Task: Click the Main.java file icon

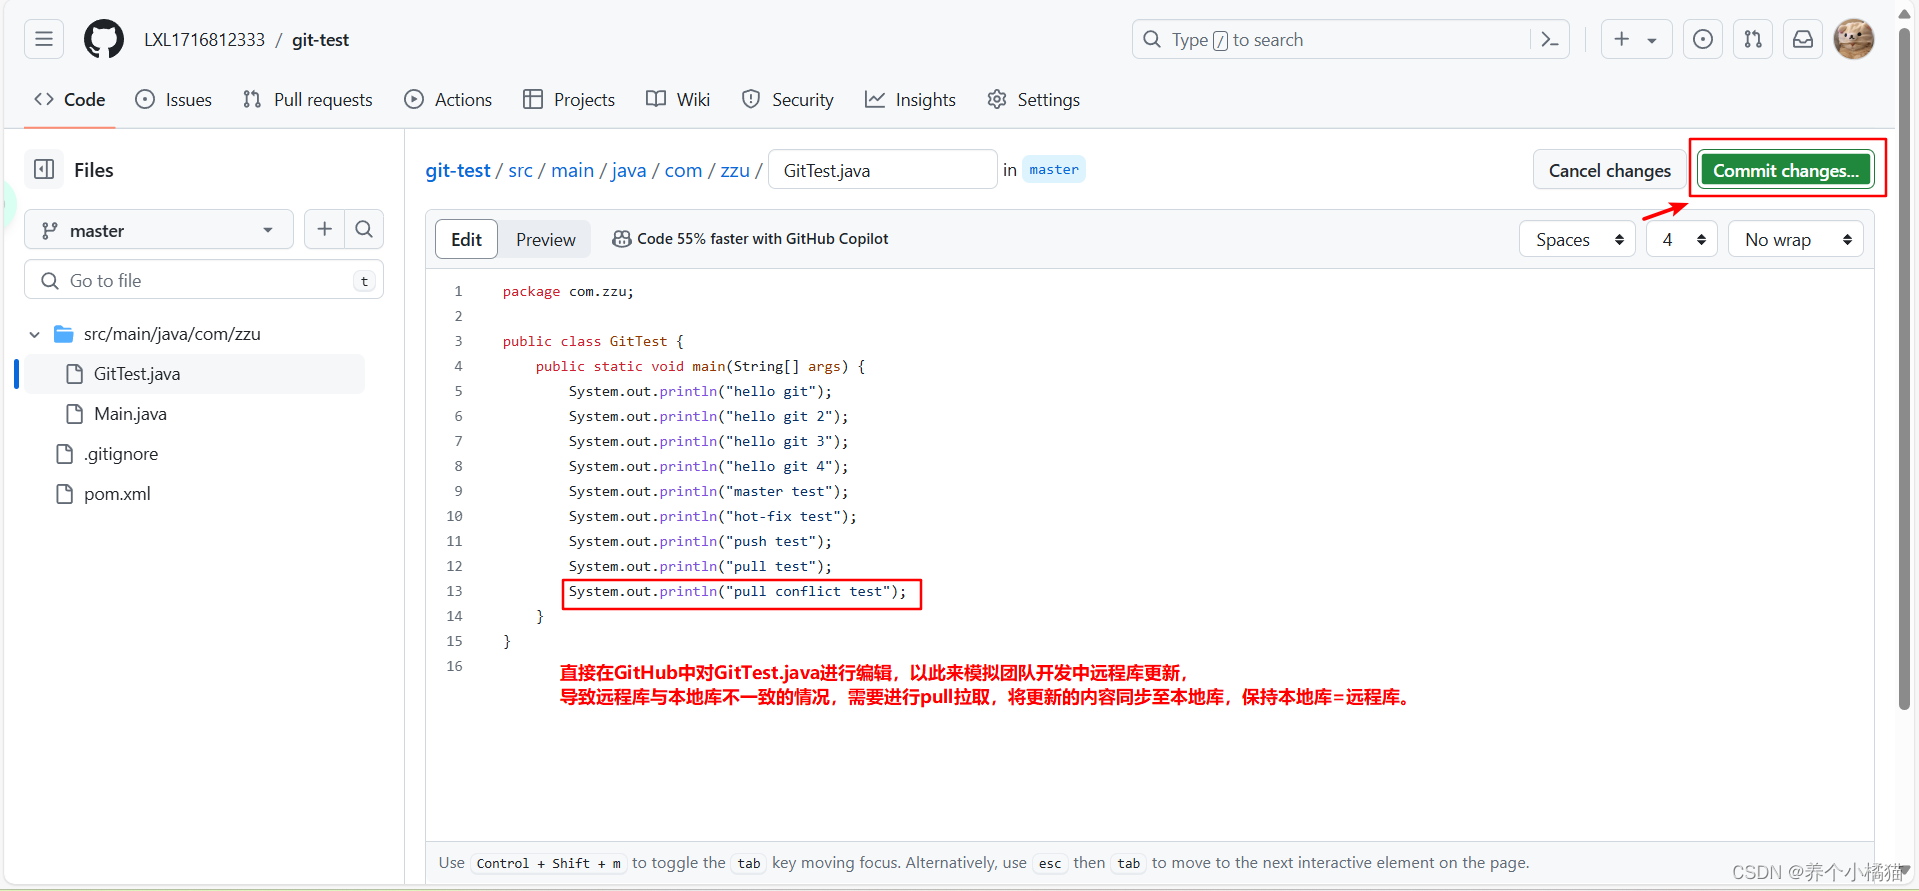Action: tap(74, 414)
